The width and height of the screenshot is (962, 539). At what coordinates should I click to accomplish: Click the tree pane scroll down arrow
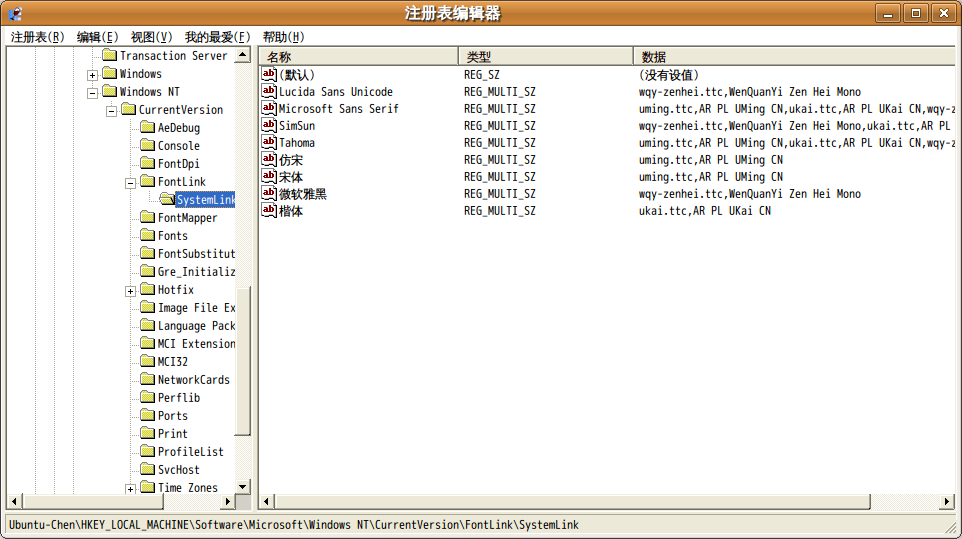point(243,487)
